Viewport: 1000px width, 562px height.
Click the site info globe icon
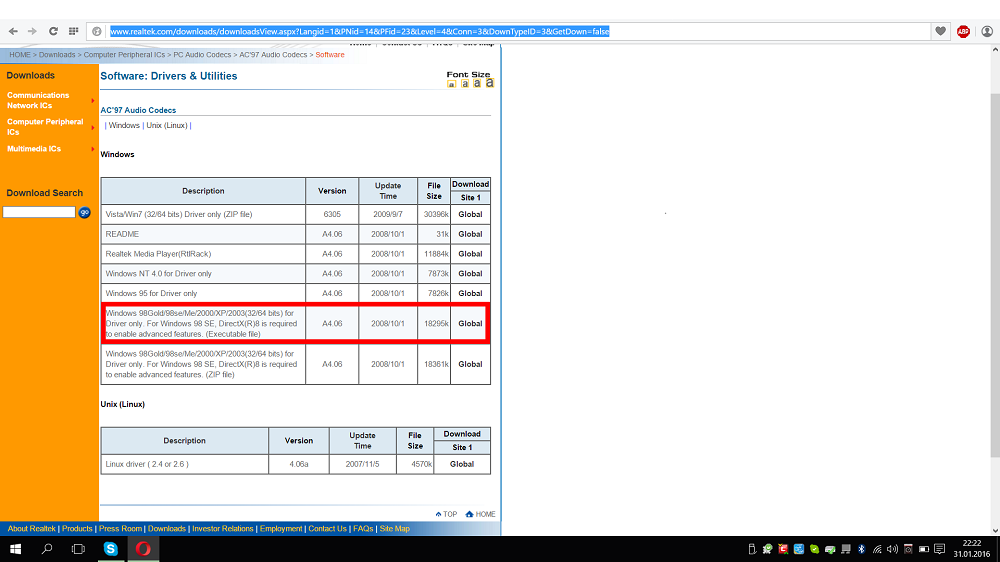[97, 31]
